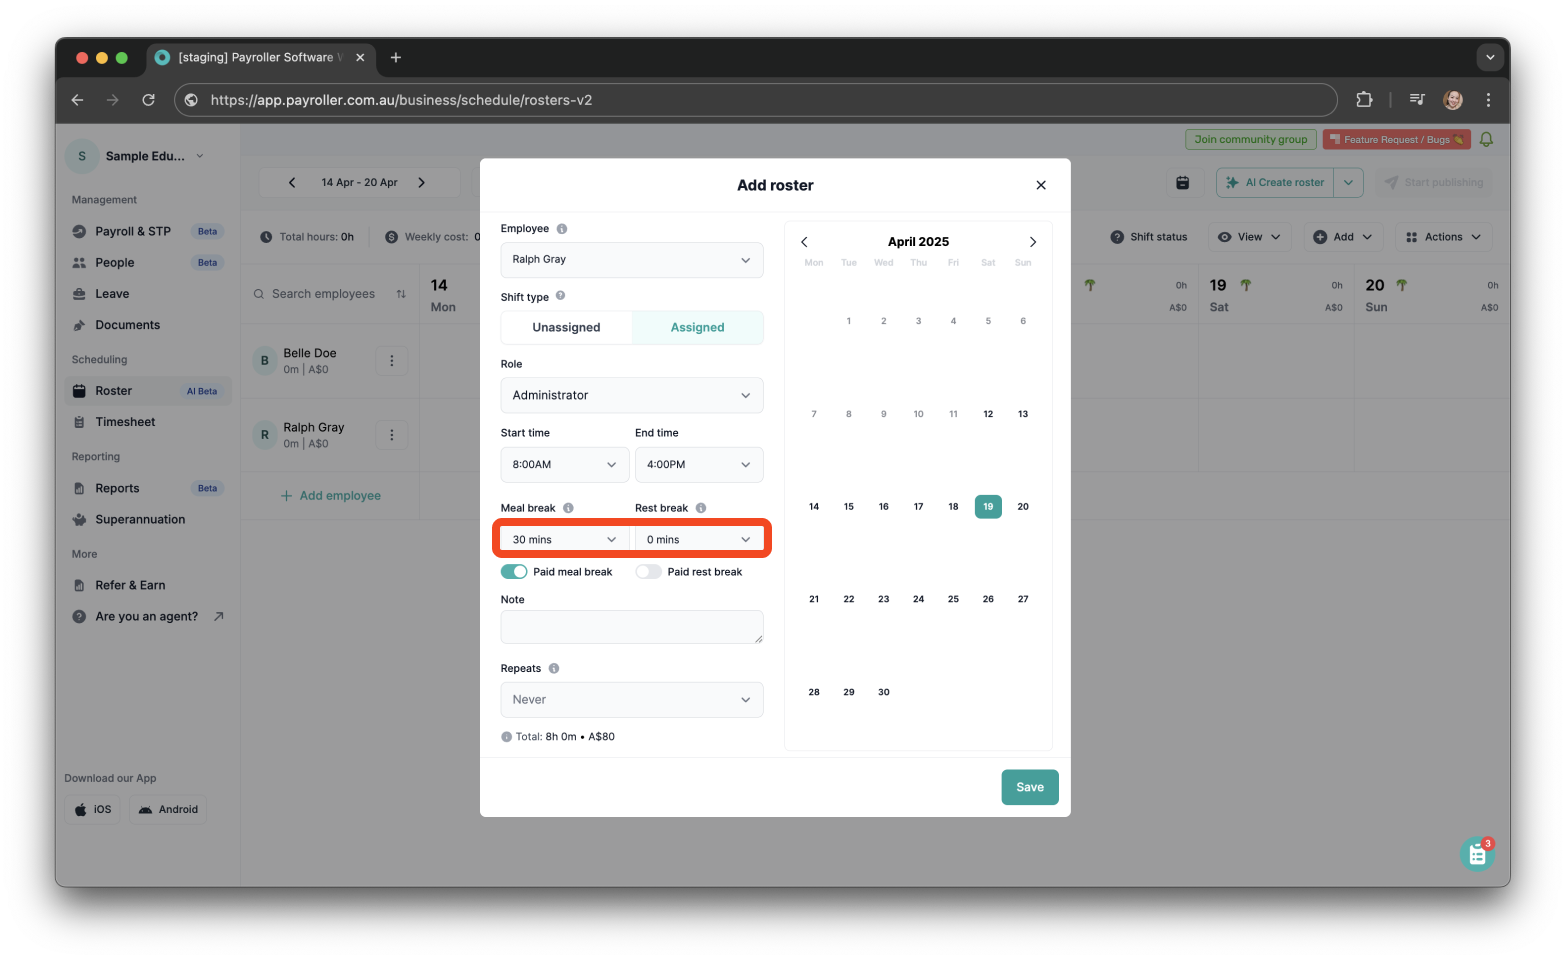Image resolution: width=1566 pixels, height=960 pixels.
Task: Open the Rest break 0 mins dropdown
Action: (x=699, y=539)
